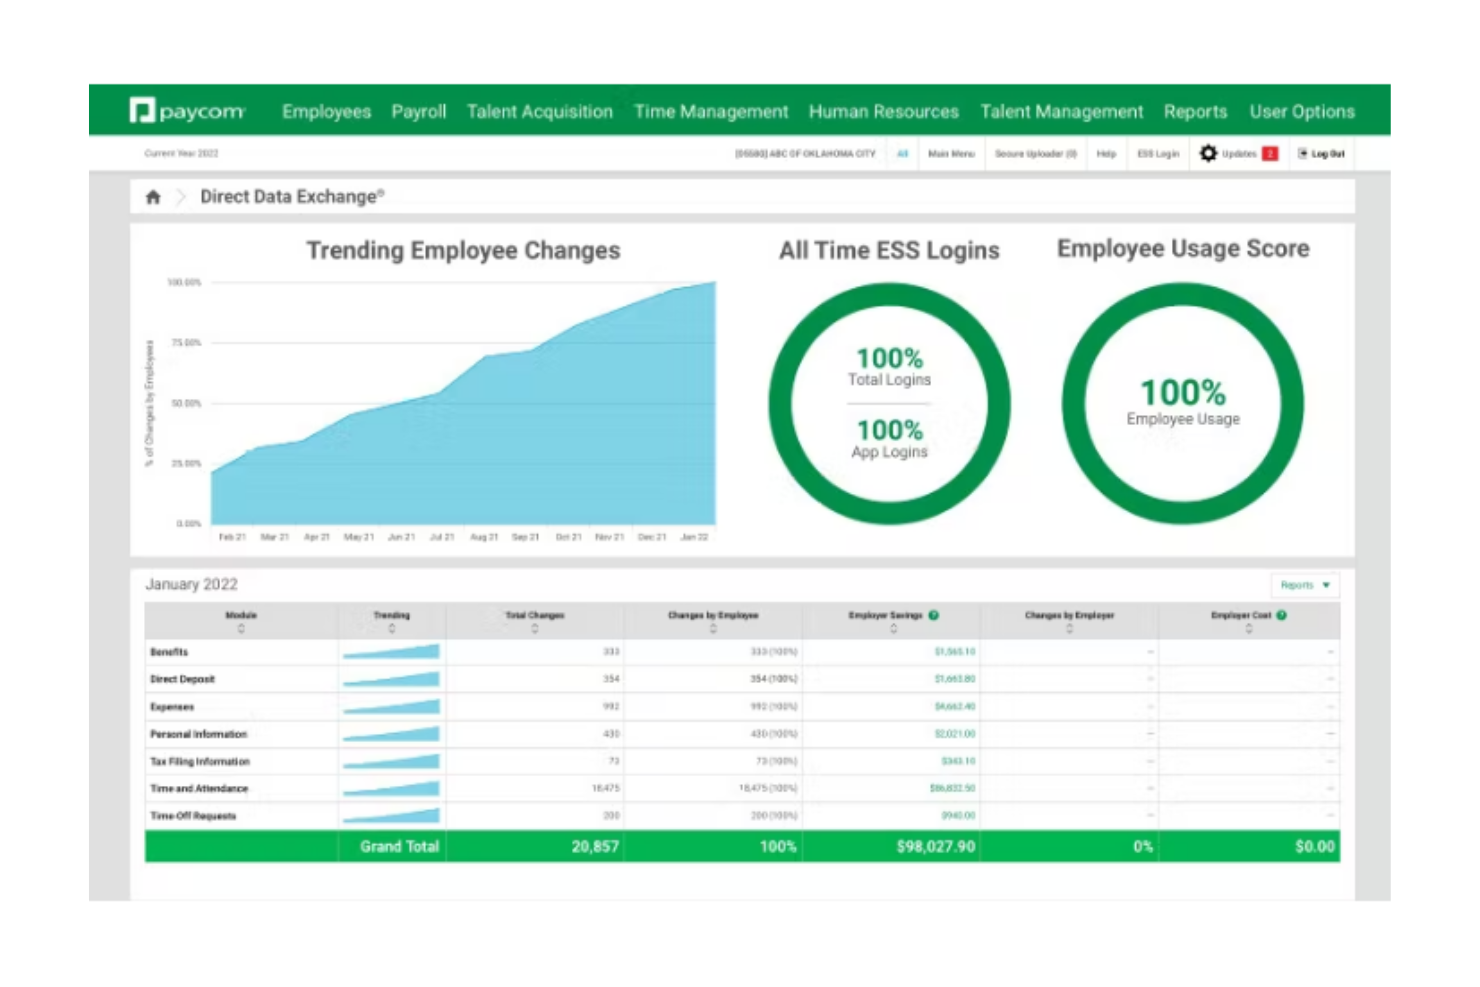Click Benefits row trending sparkline

391,652
